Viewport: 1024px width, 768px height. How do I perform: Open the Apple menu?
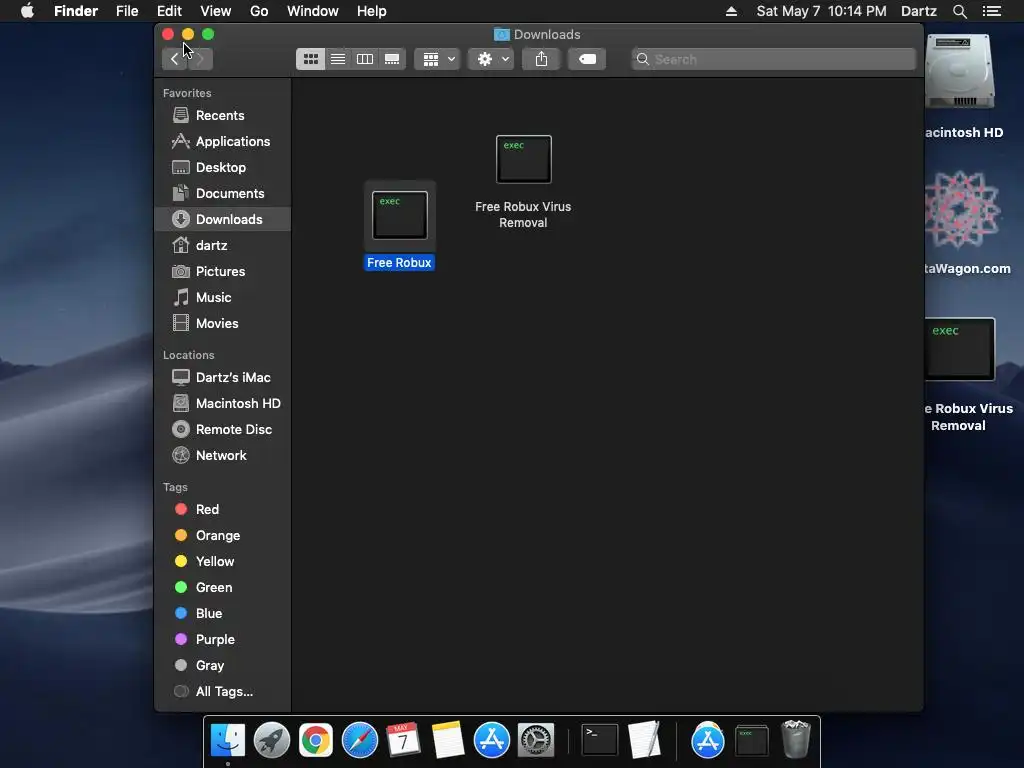[x=27, y=11]
